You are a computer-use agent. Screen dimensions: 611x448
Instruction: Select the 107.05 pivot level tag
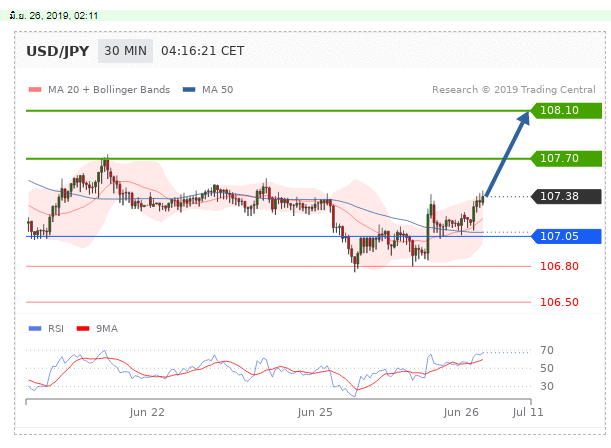pyautogui.click(x=566, y=236)
